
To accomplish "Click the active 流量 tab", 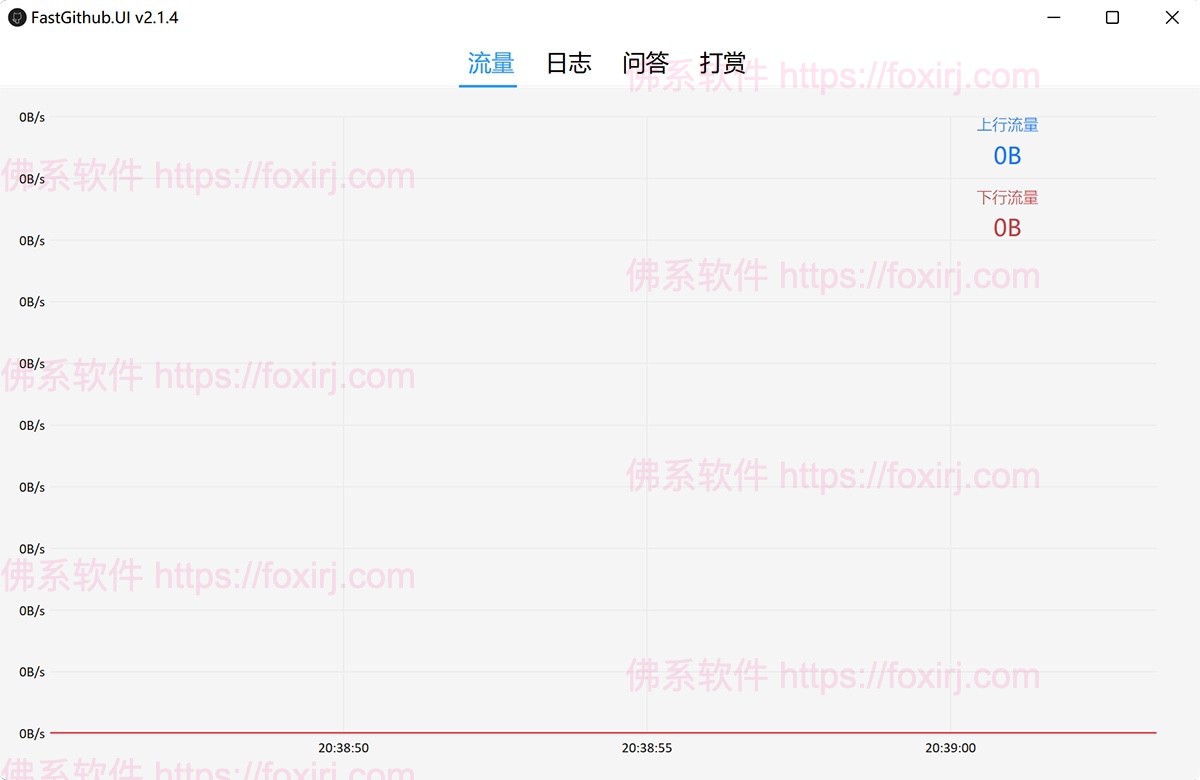I will (x=488, y=62).
